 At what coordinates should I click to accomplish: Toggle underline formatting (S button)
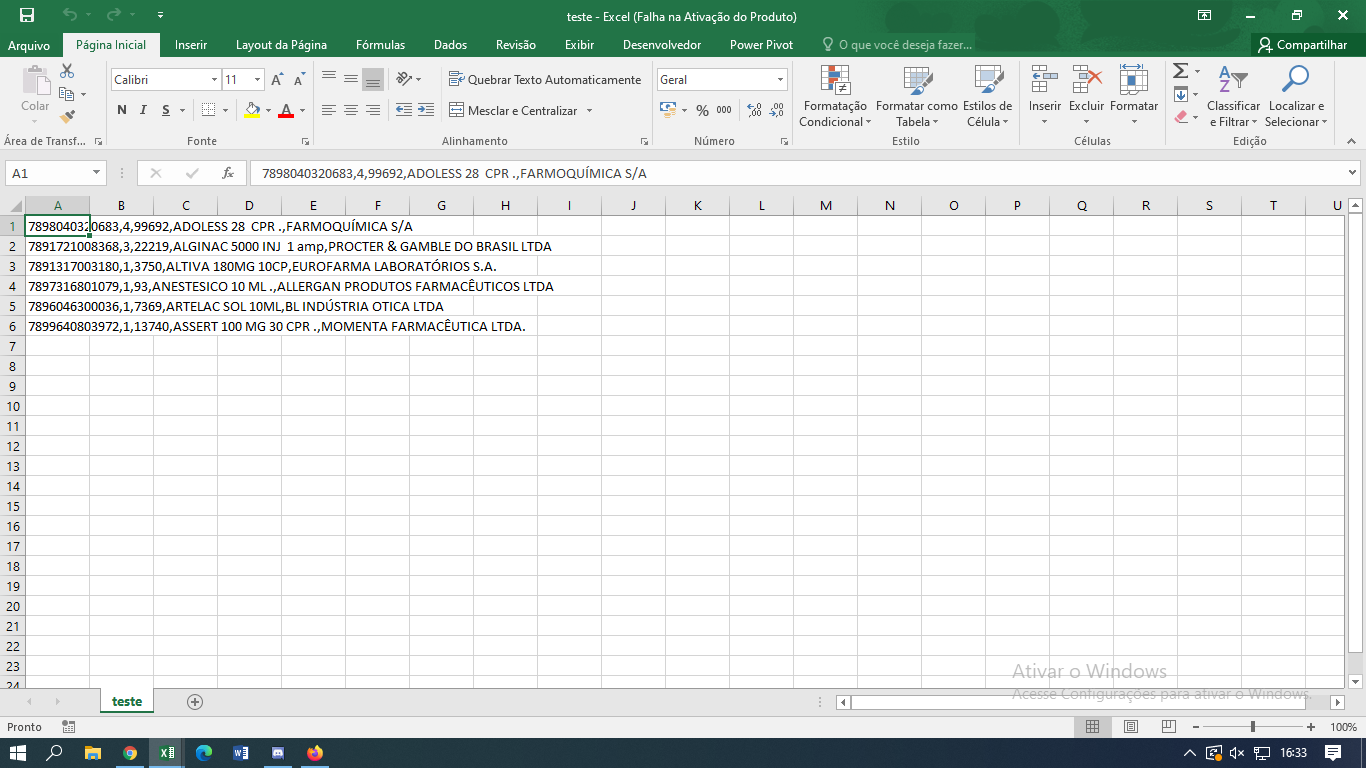pyautogui.click(x=166, y=110)
